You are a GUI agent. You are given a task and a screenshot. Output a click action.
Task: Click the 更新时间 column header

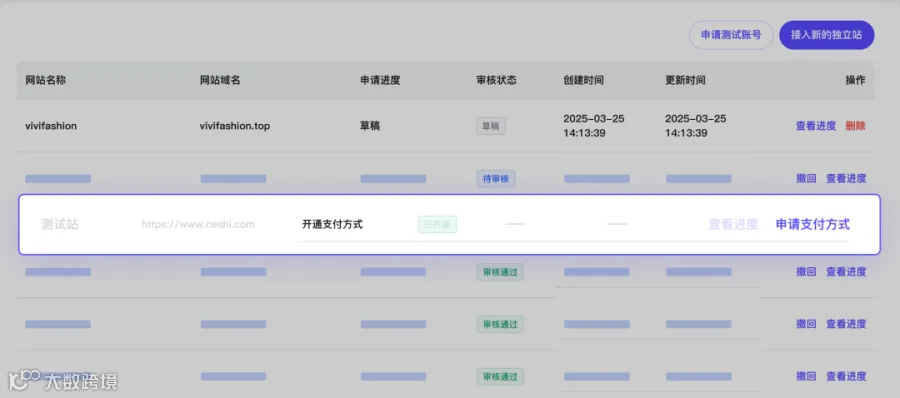685,80
